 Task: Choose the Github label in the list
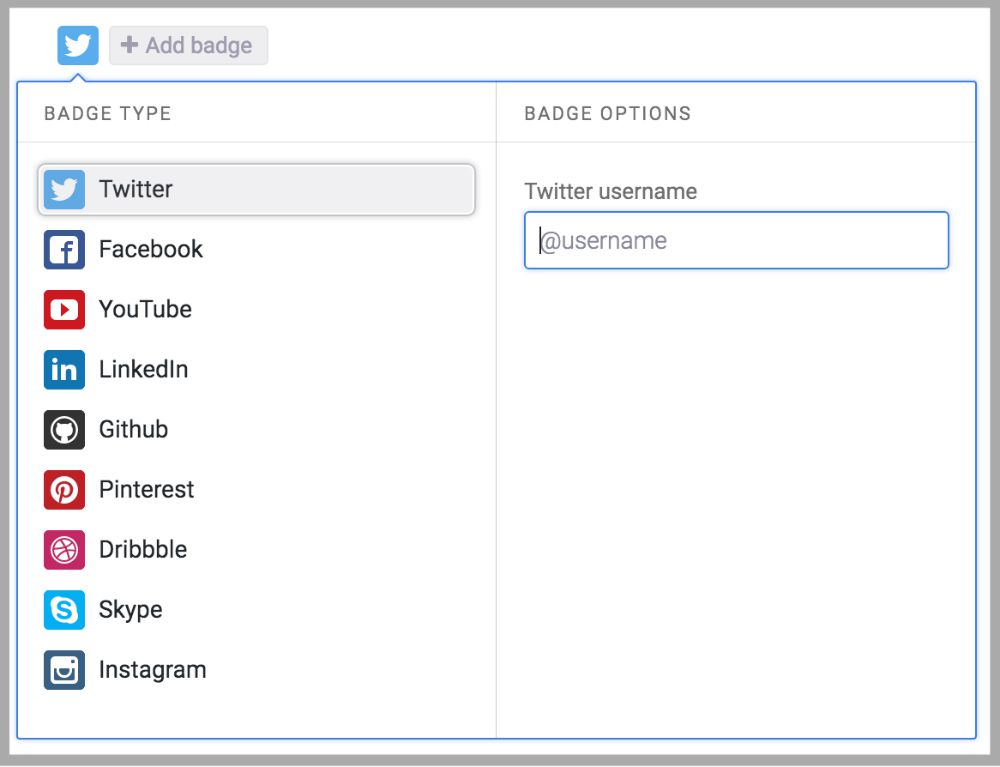(133, 430)
